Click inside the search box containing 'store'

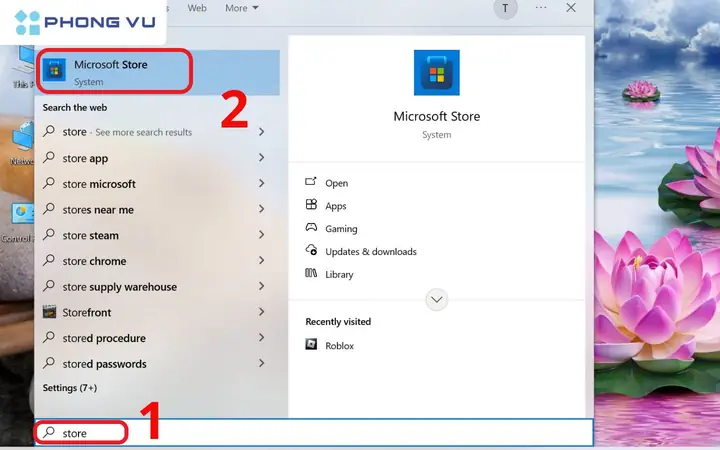[314, 433]
